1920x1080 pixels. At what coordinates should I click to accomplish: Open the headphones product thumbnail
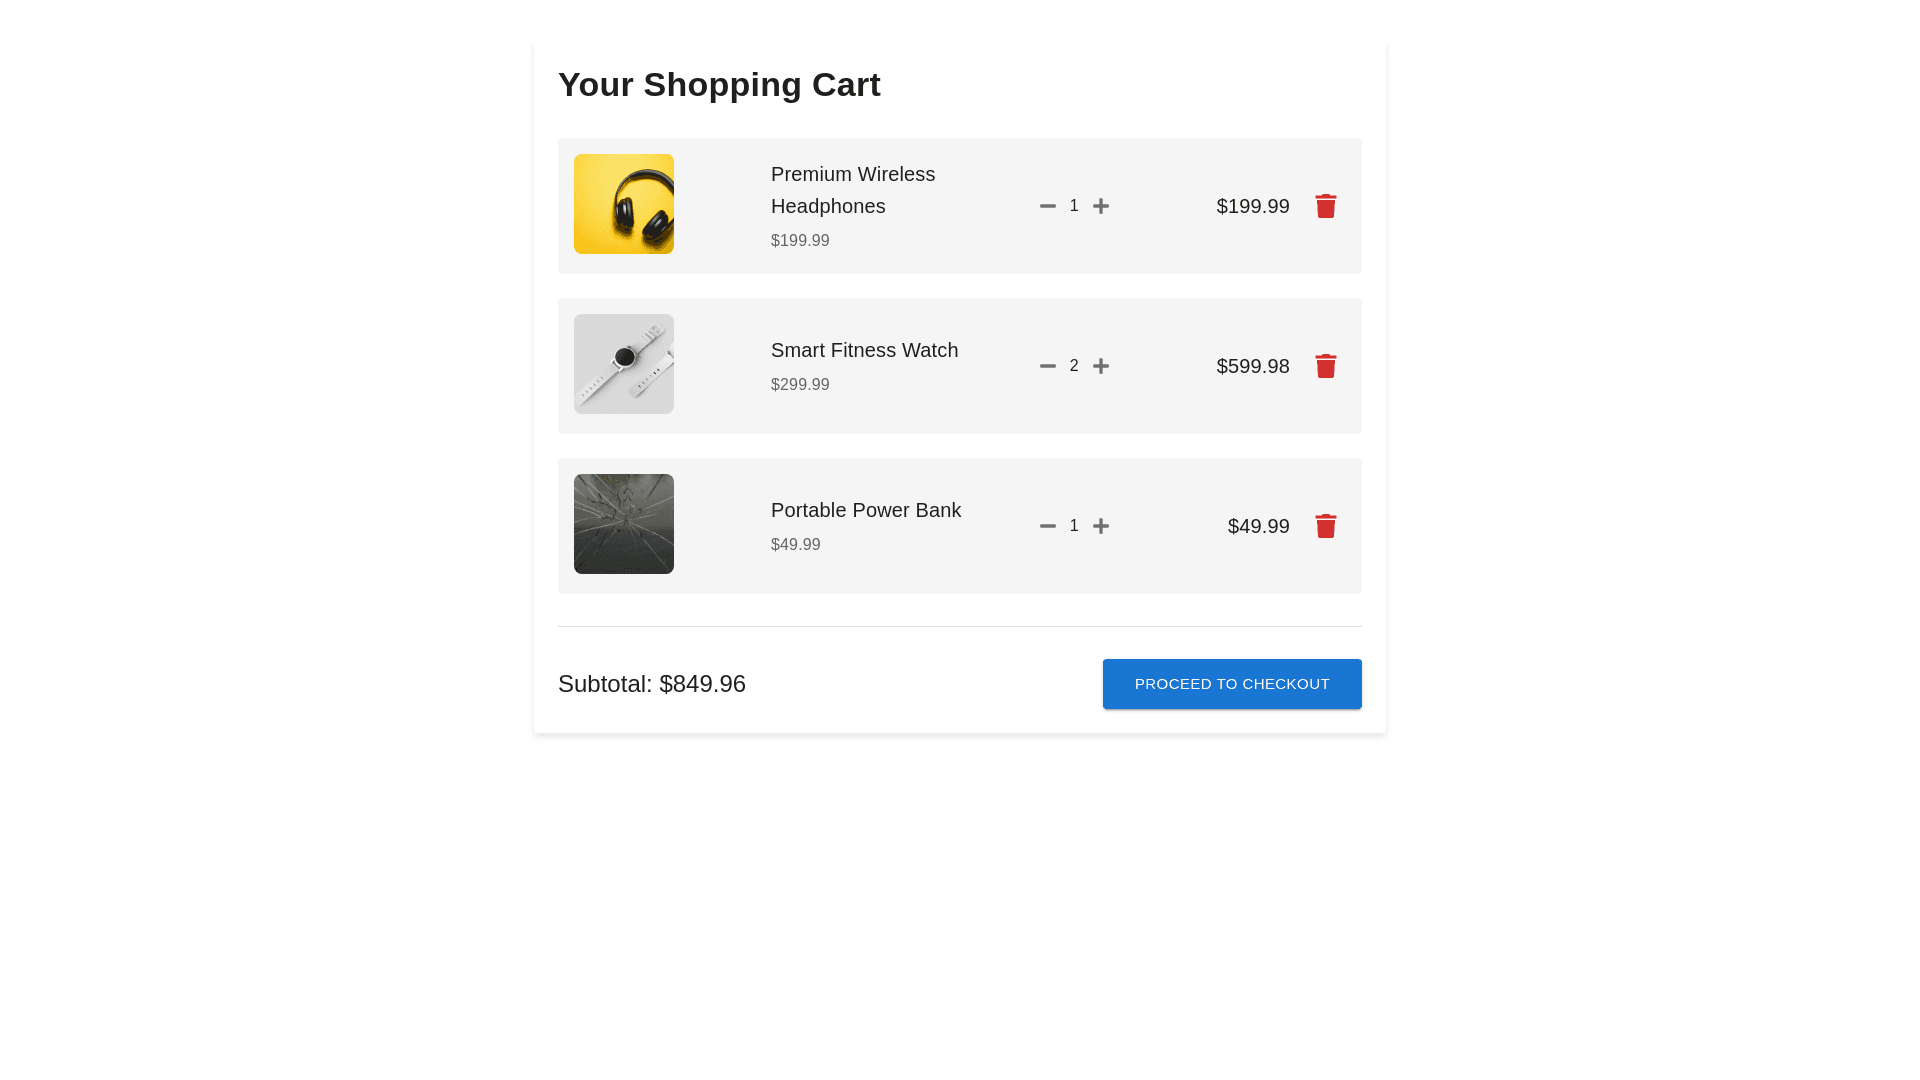(624, 204)
